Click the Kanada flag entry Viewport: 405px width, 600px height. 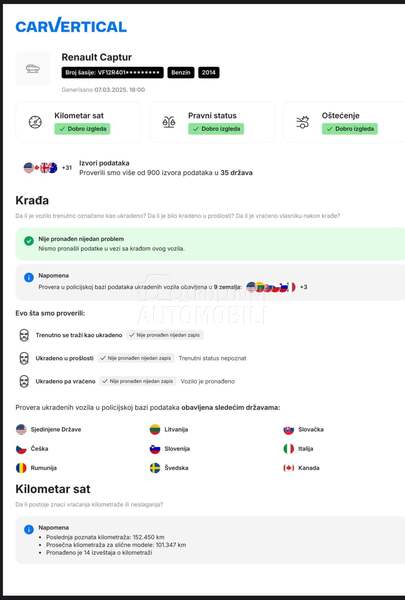301,468
